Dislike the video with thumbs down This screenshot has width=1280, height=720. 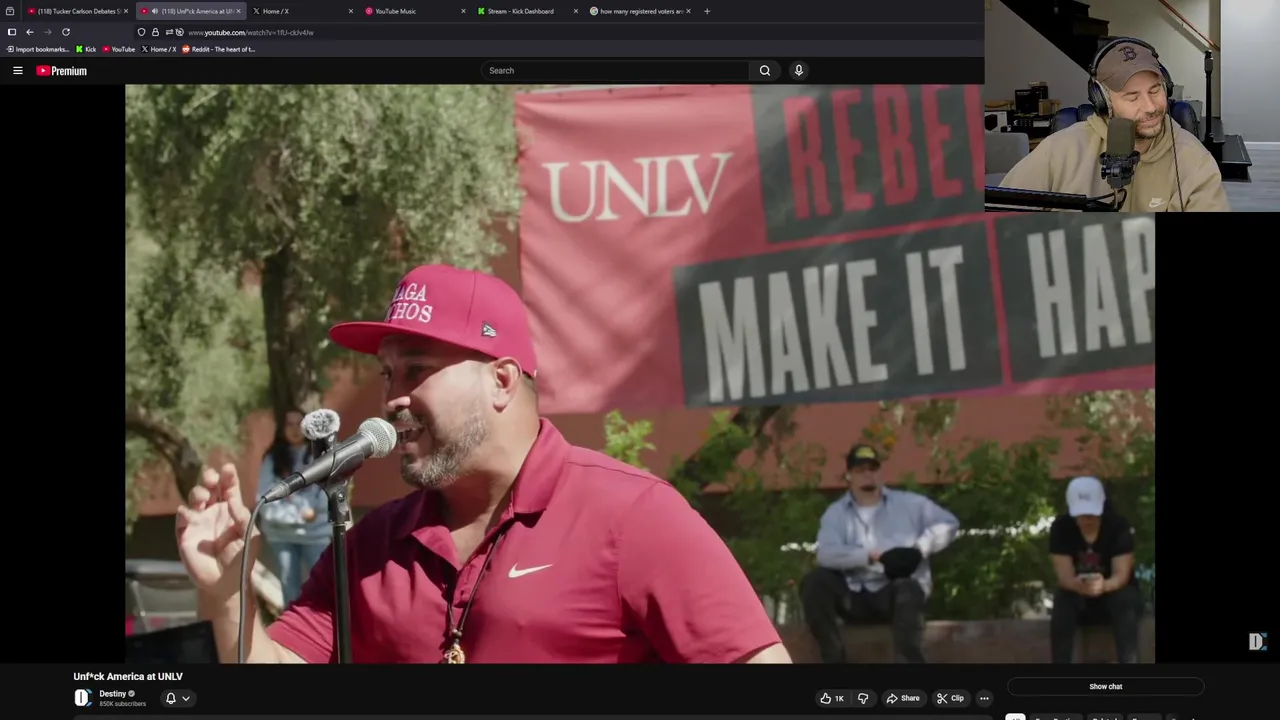coord(863,698)
